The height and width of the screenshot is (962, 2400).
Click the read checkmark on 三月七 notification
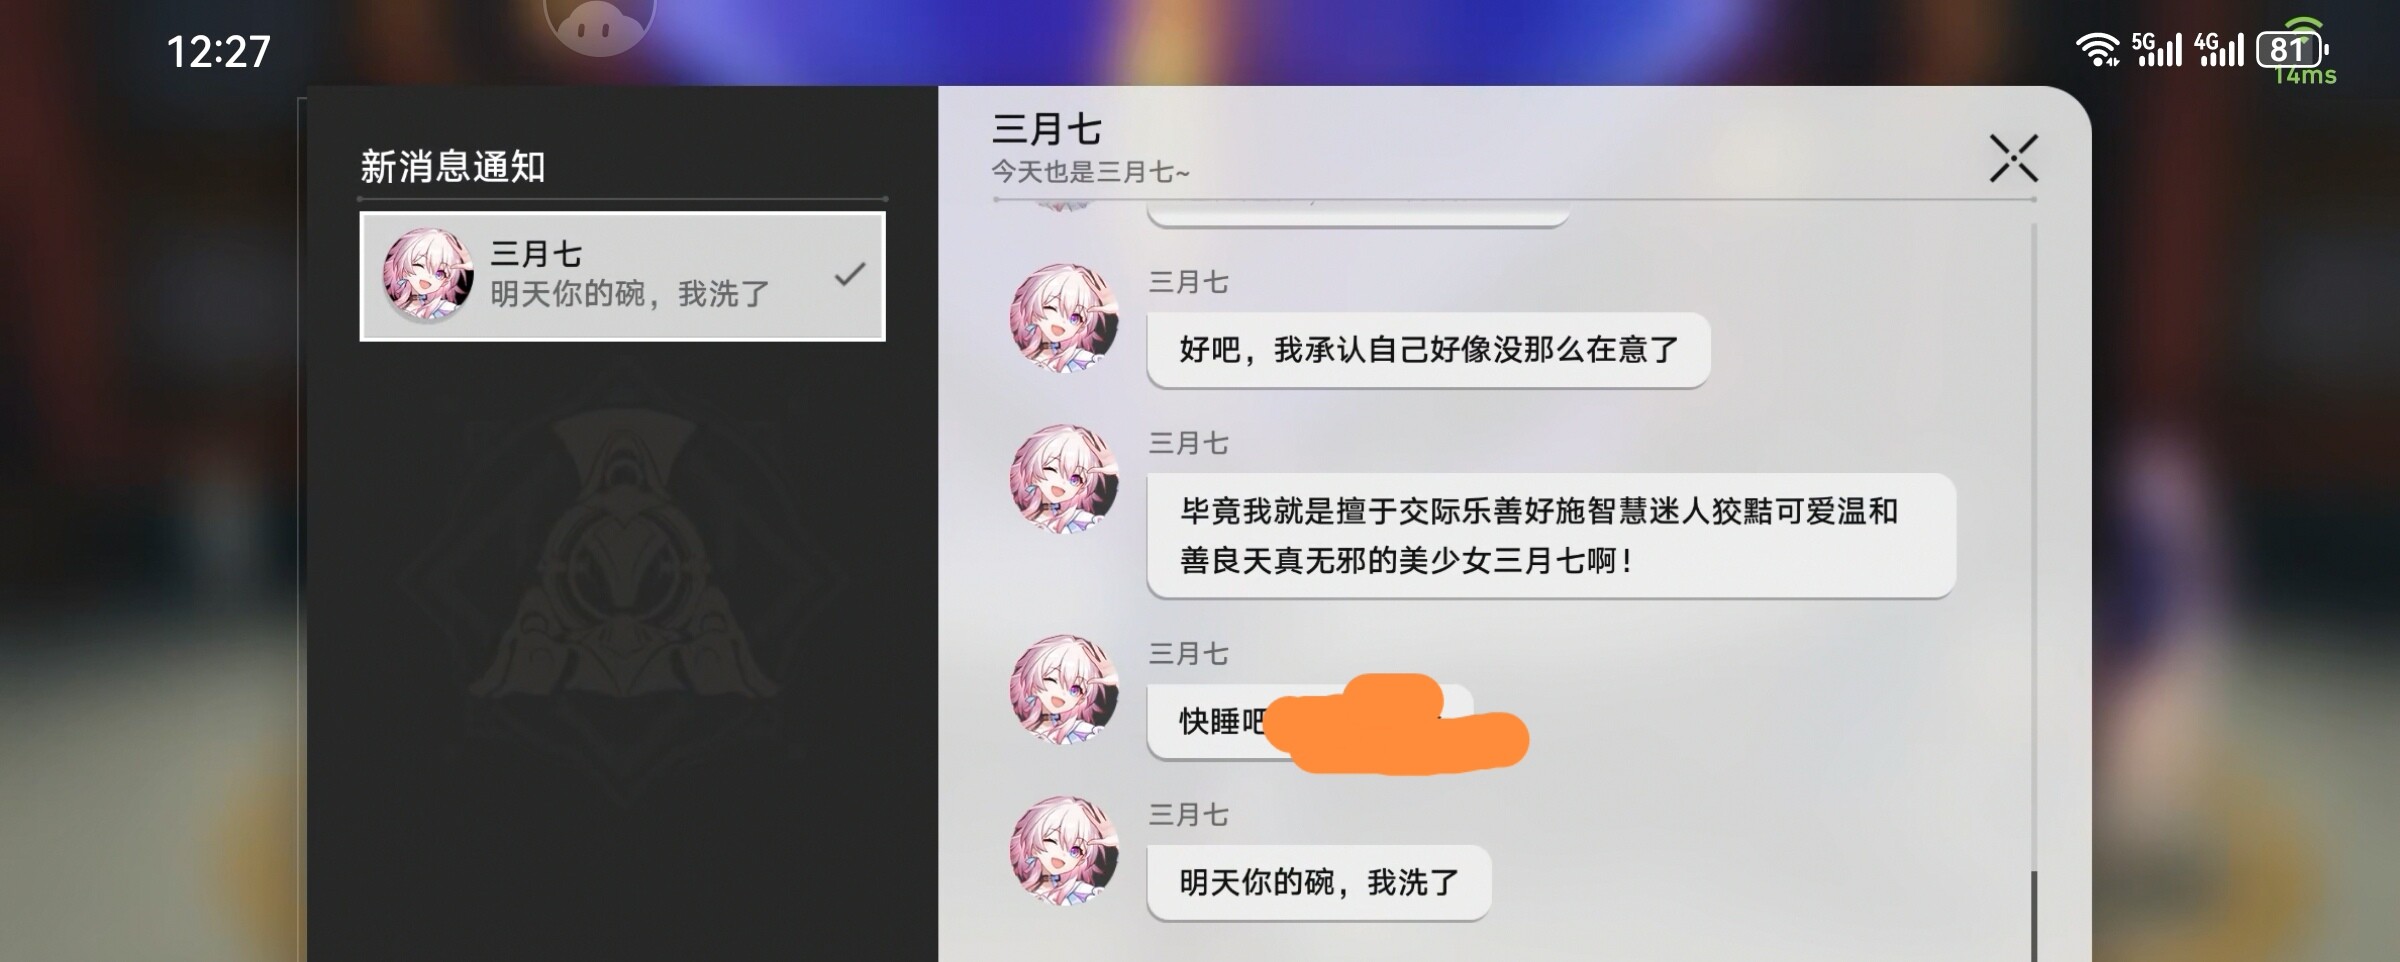coord(849,274)
